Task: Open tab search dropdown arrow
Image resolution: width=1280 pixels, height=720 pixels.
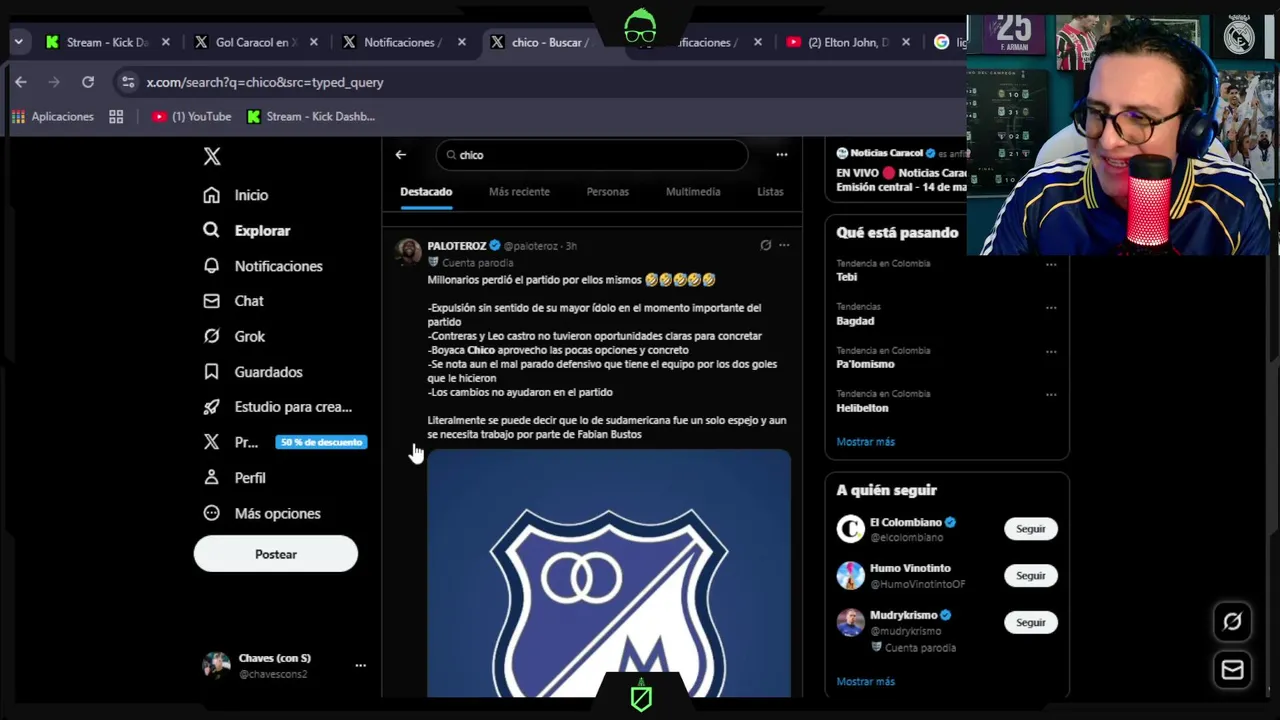Action: click(18, 42)
